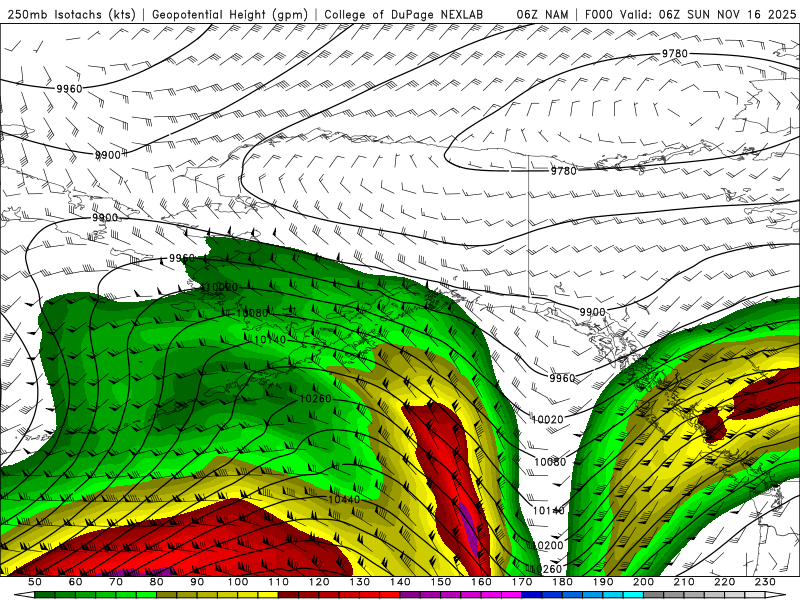Click the 90 knot value on the color scale
The width and height of the screenshot is (800, 600).
click(197, 582)
